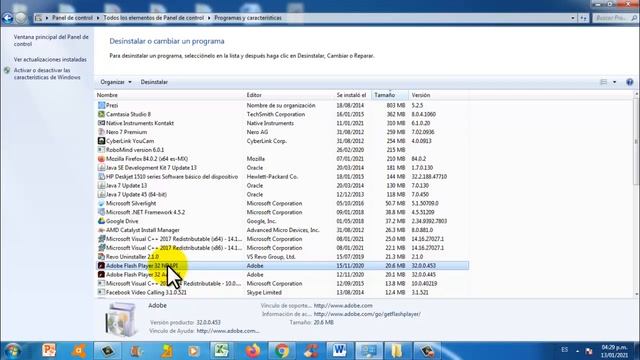Click the VS Revo Group, Ltd. cell
Screen dimensions: 640x360
pyautogui.click(x=271, y=257)
